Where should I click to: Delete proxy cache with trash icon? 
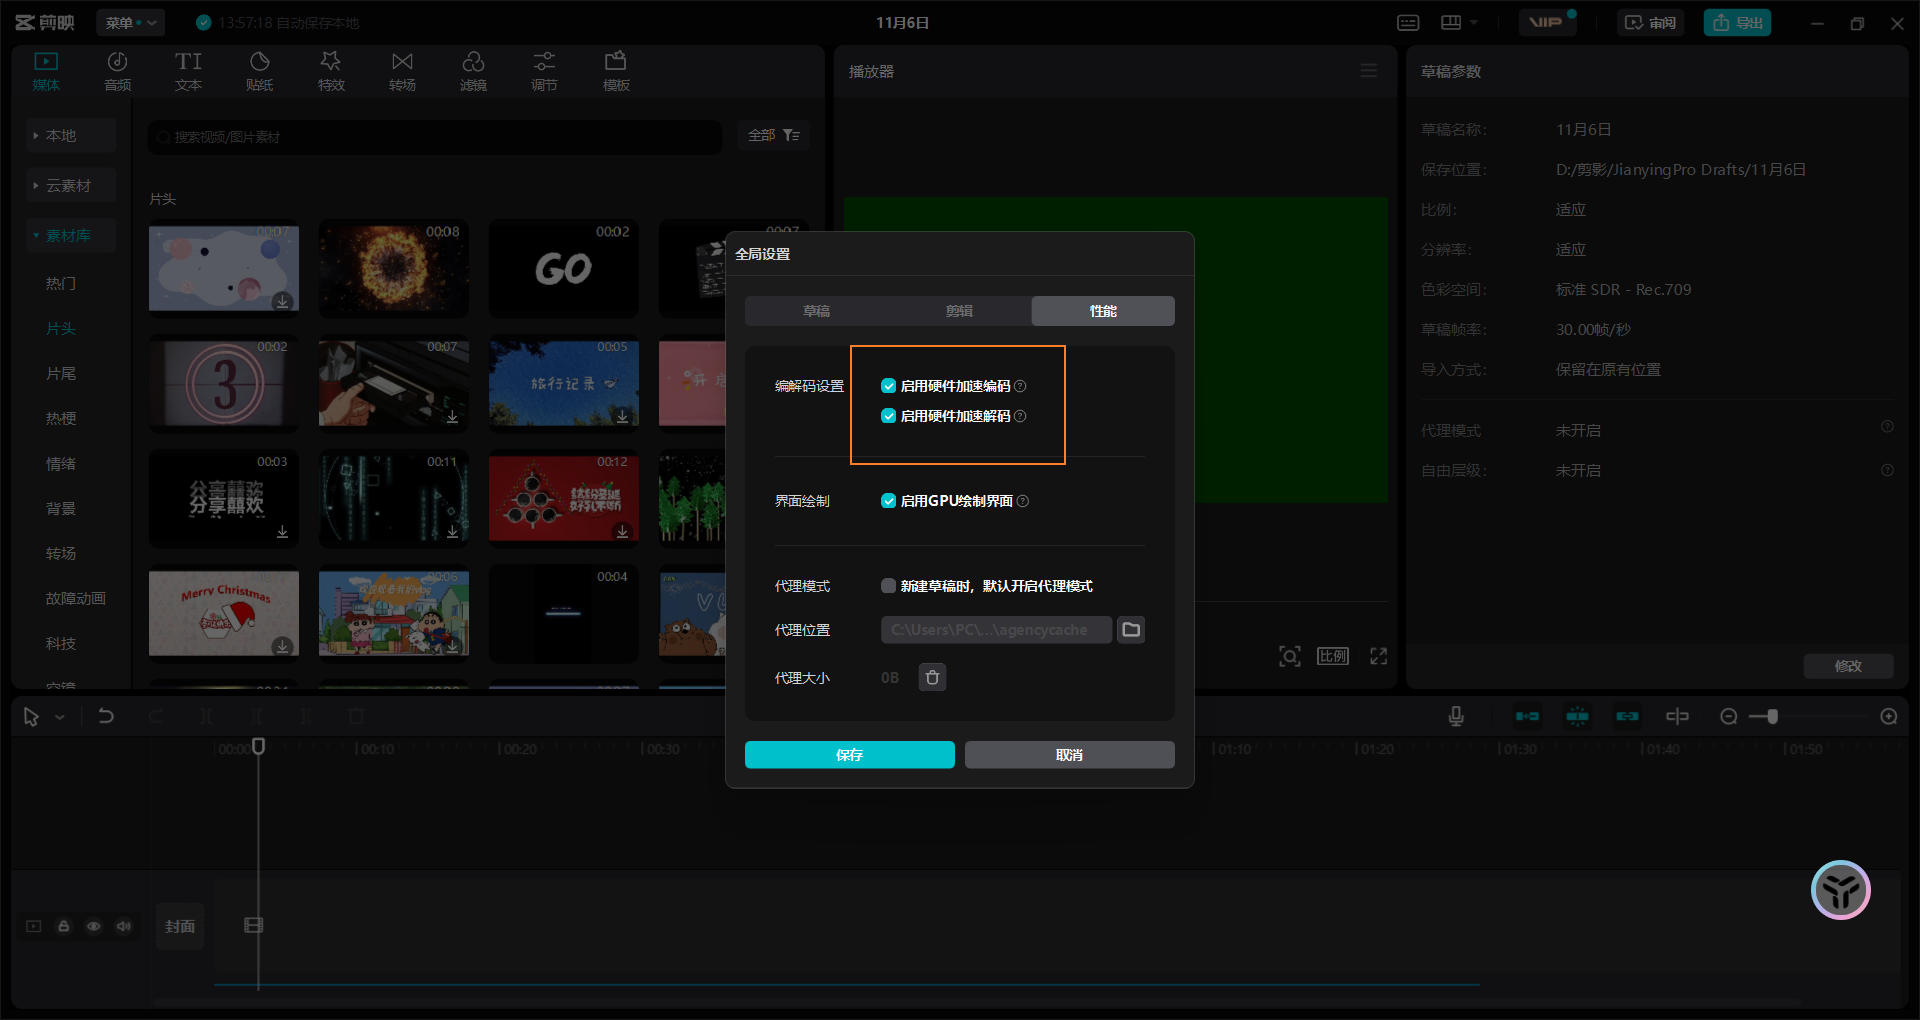pyautogui.click(x=932, y=678)
